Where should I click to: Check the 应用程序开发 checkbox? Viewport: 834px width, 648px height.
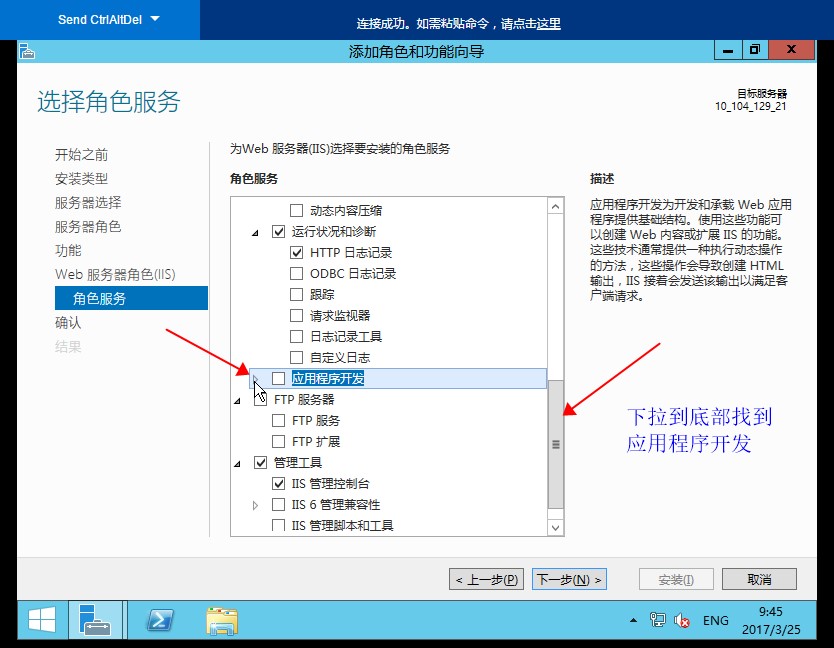coord(278,378)
